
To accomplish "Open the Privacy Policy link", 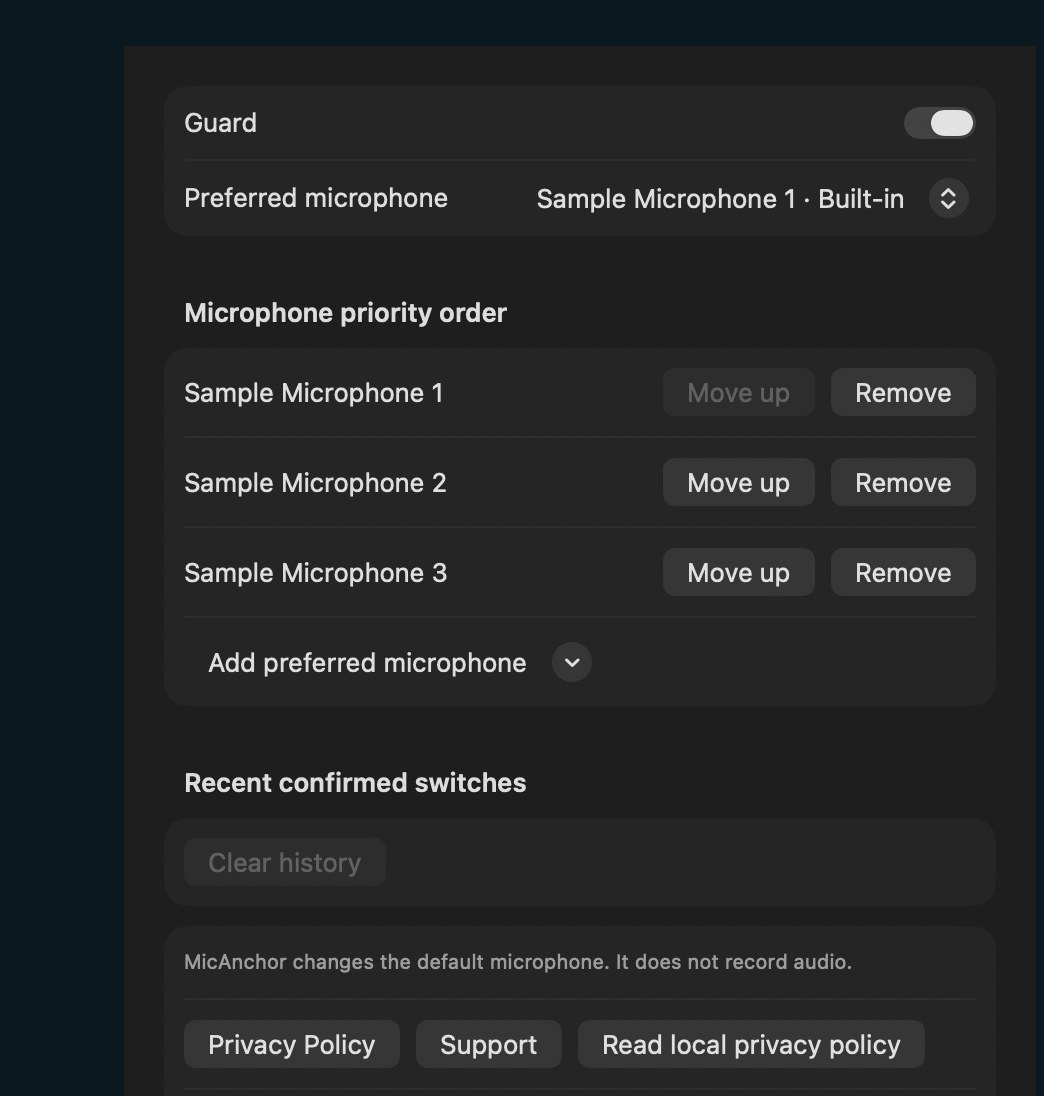I will [x=292, y=1044].
